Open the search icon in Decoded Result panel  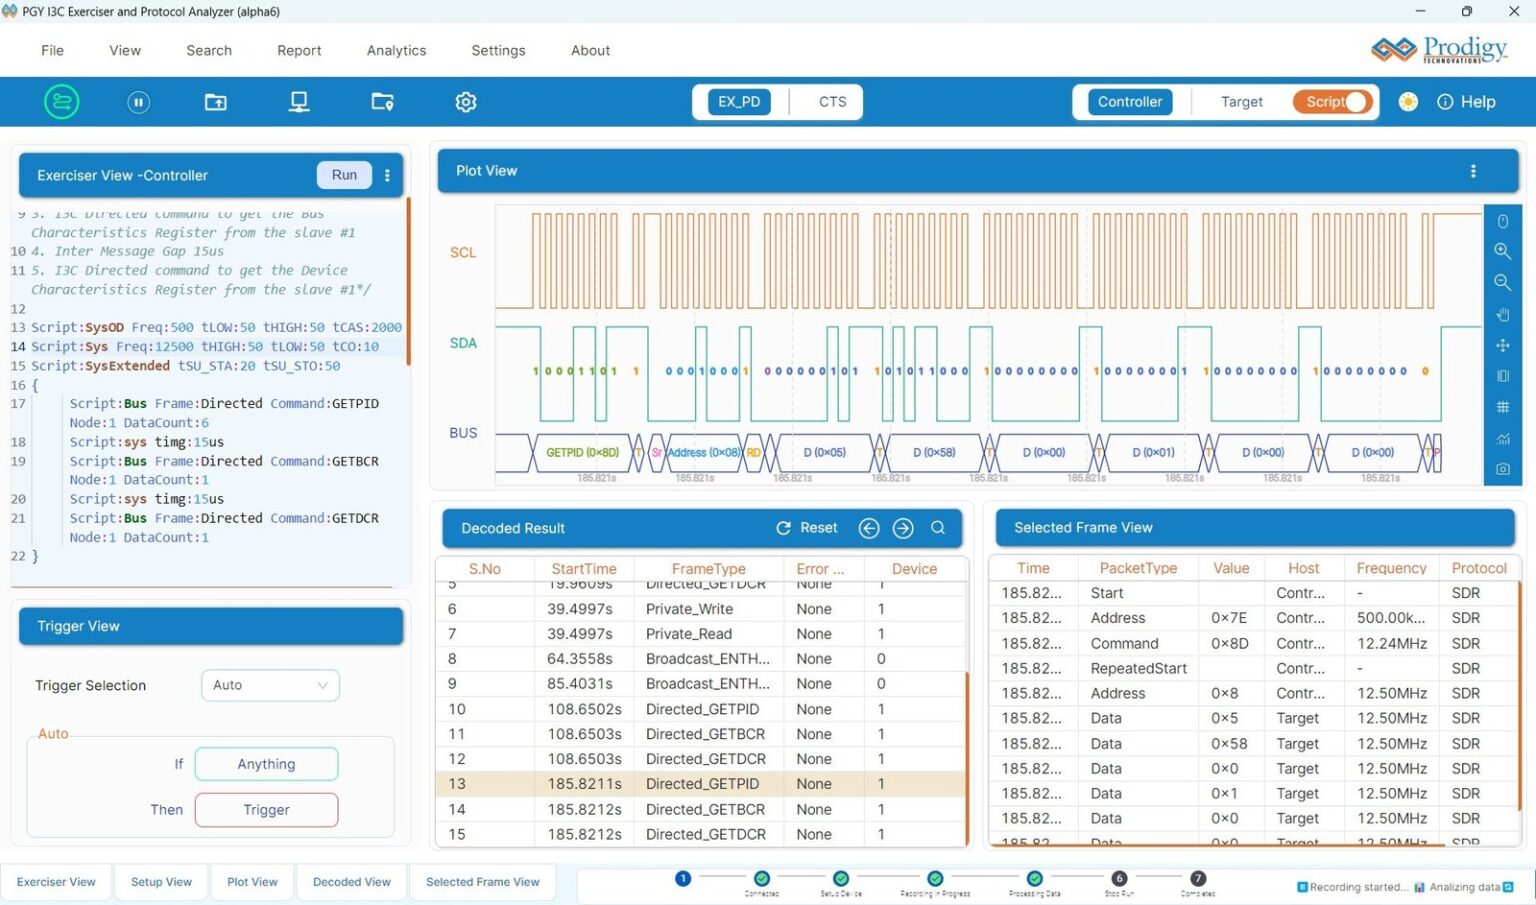point(938,528)
